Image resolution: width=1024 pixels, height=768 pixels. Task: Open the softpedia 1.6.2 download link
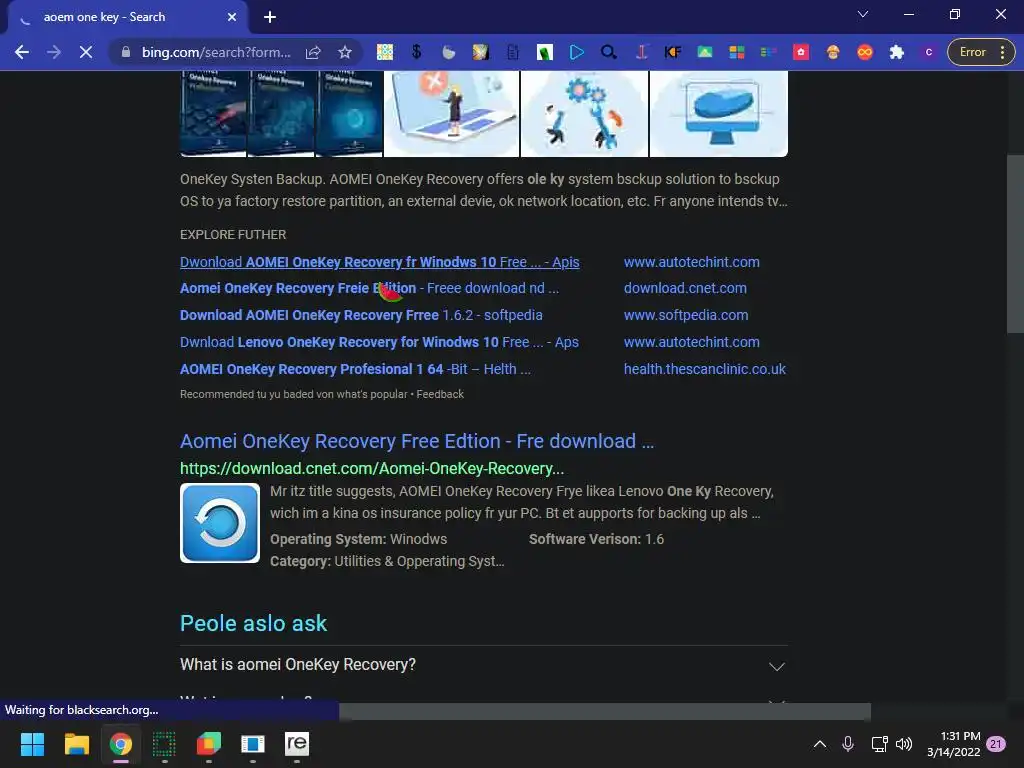[x=361, y=315]
